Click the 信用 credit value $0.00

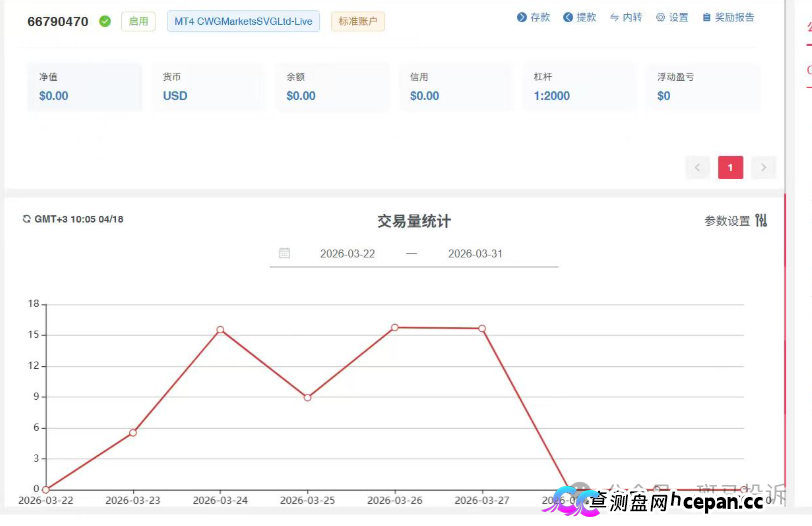[425, 96]
